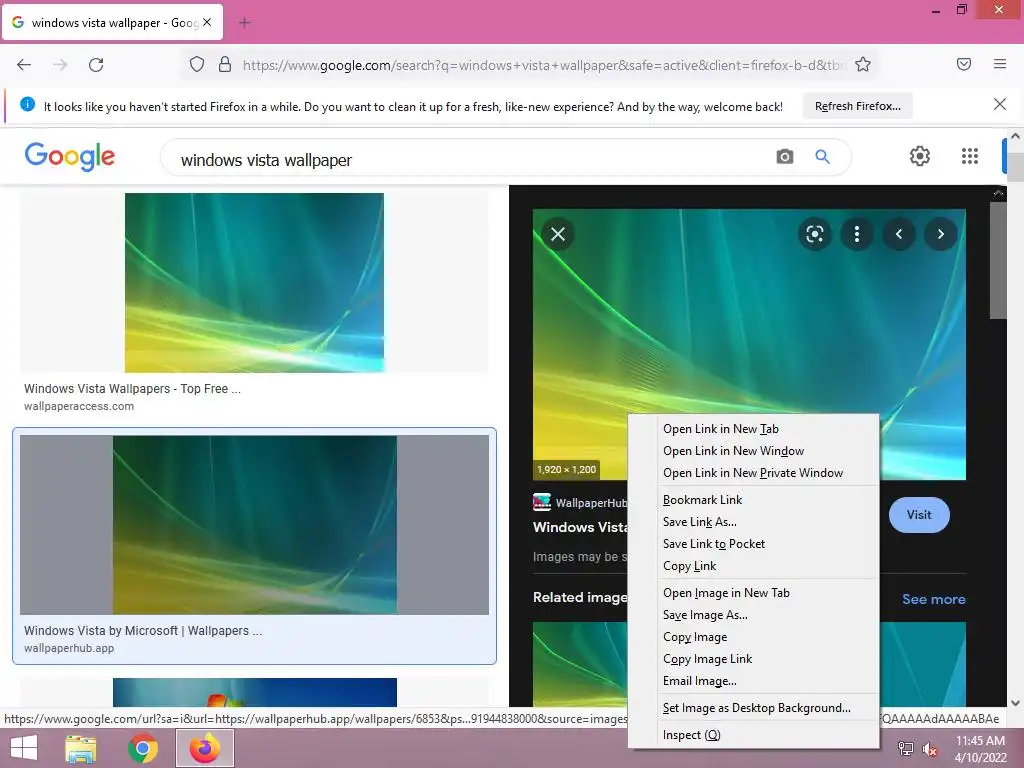Screen dimensions: 1024x768
Task: Click the address bar URL
Action: (543, 65)
